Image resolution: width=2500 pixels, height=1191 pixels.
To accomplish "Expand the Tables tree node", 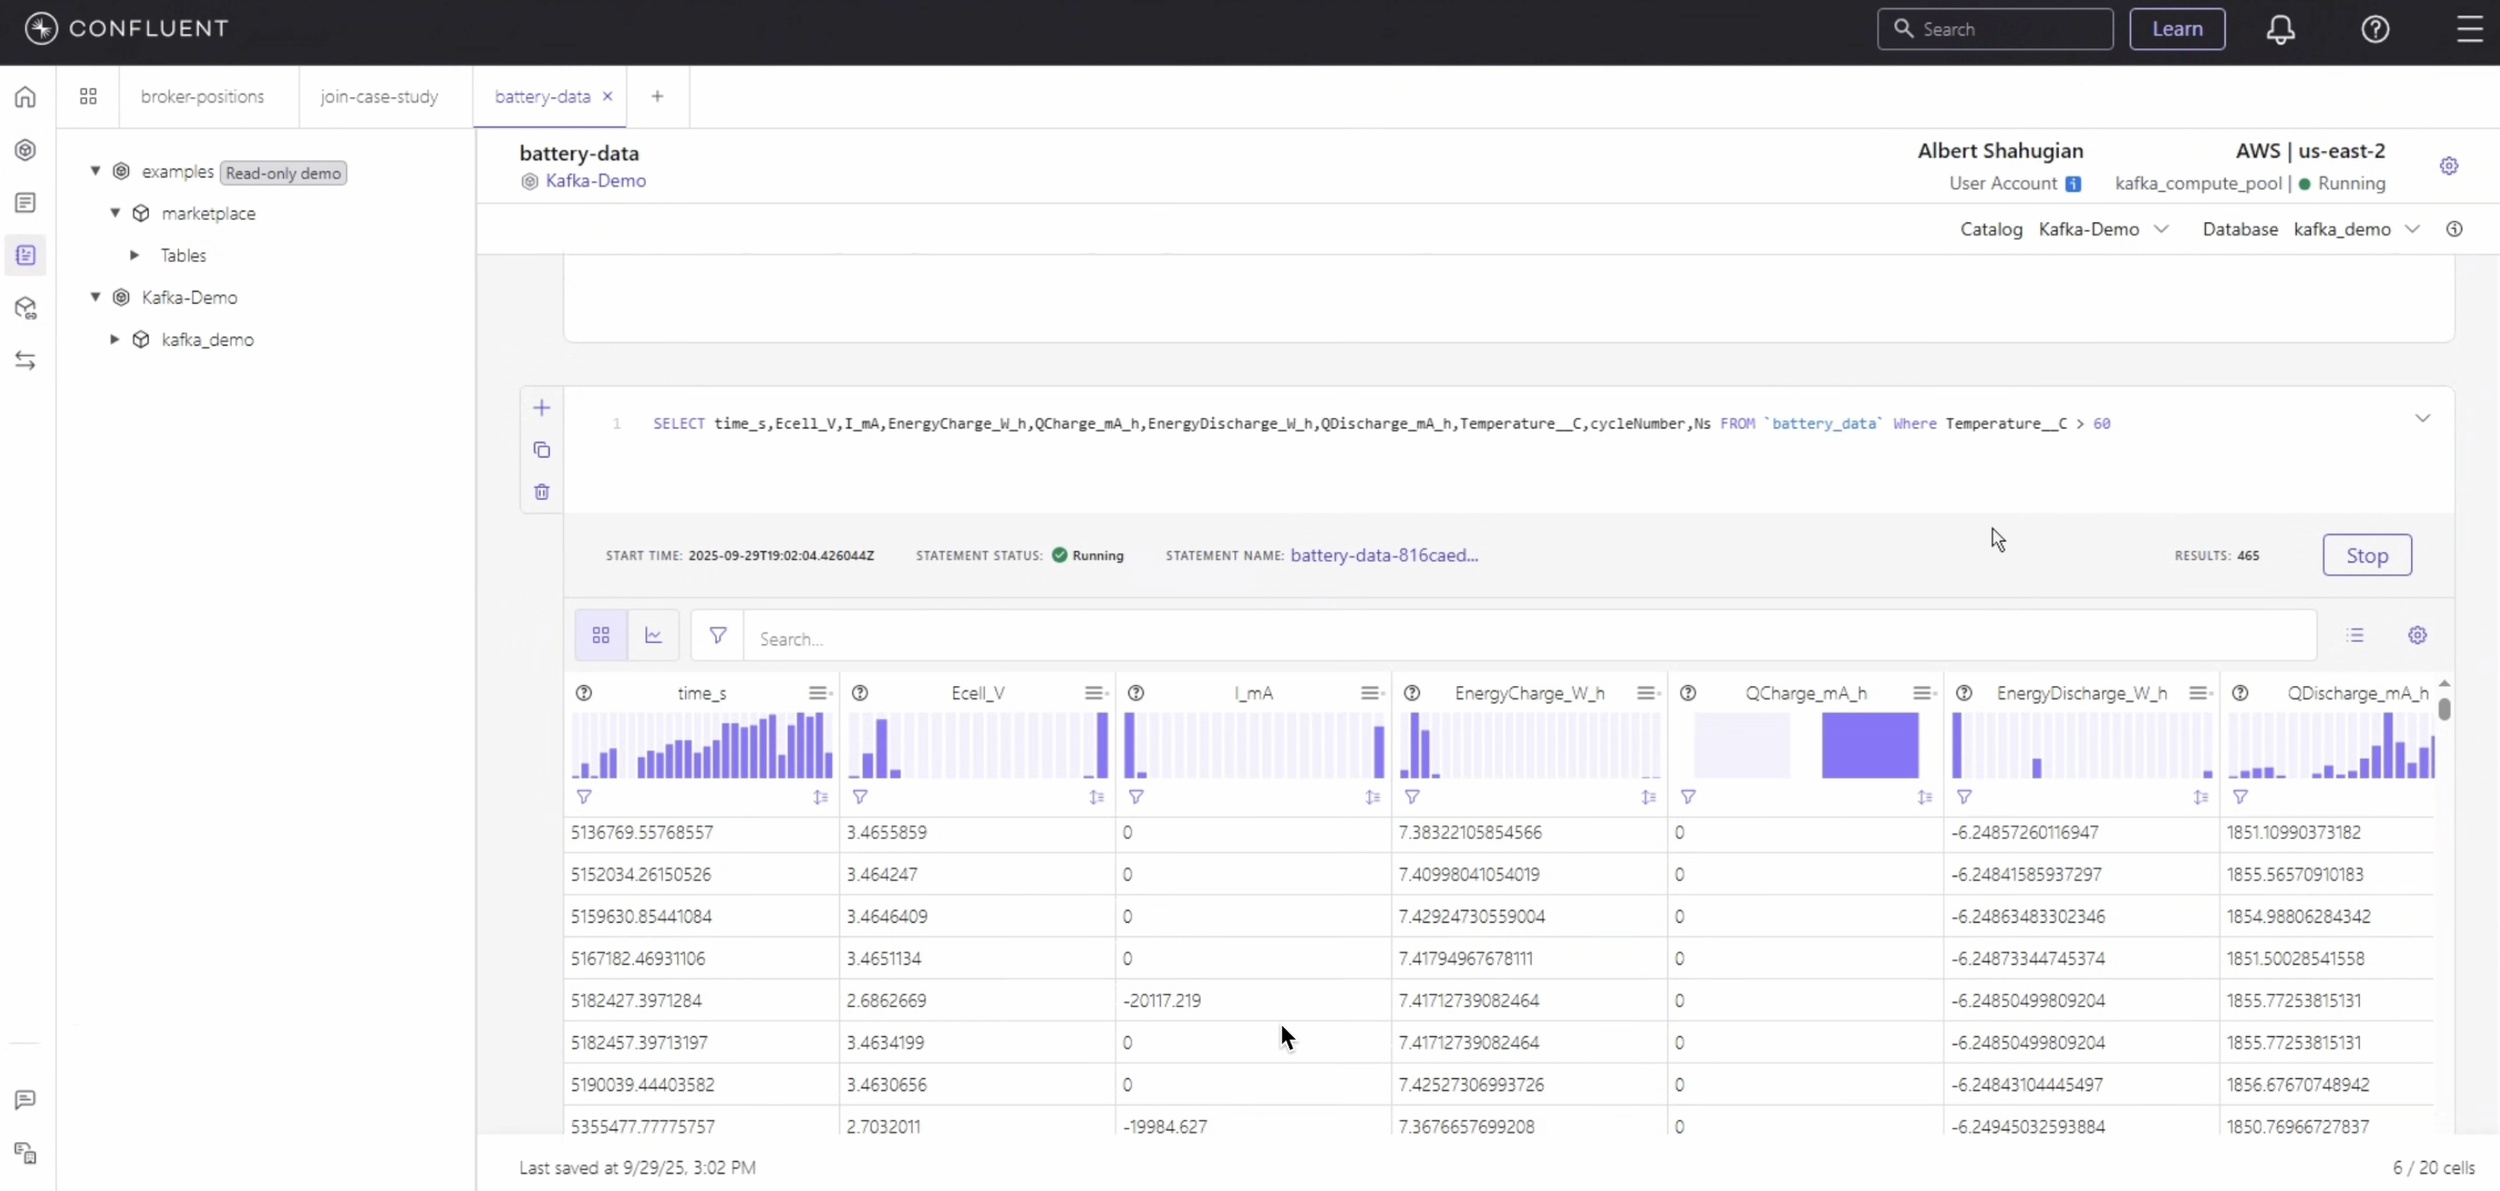I will 135,255.
